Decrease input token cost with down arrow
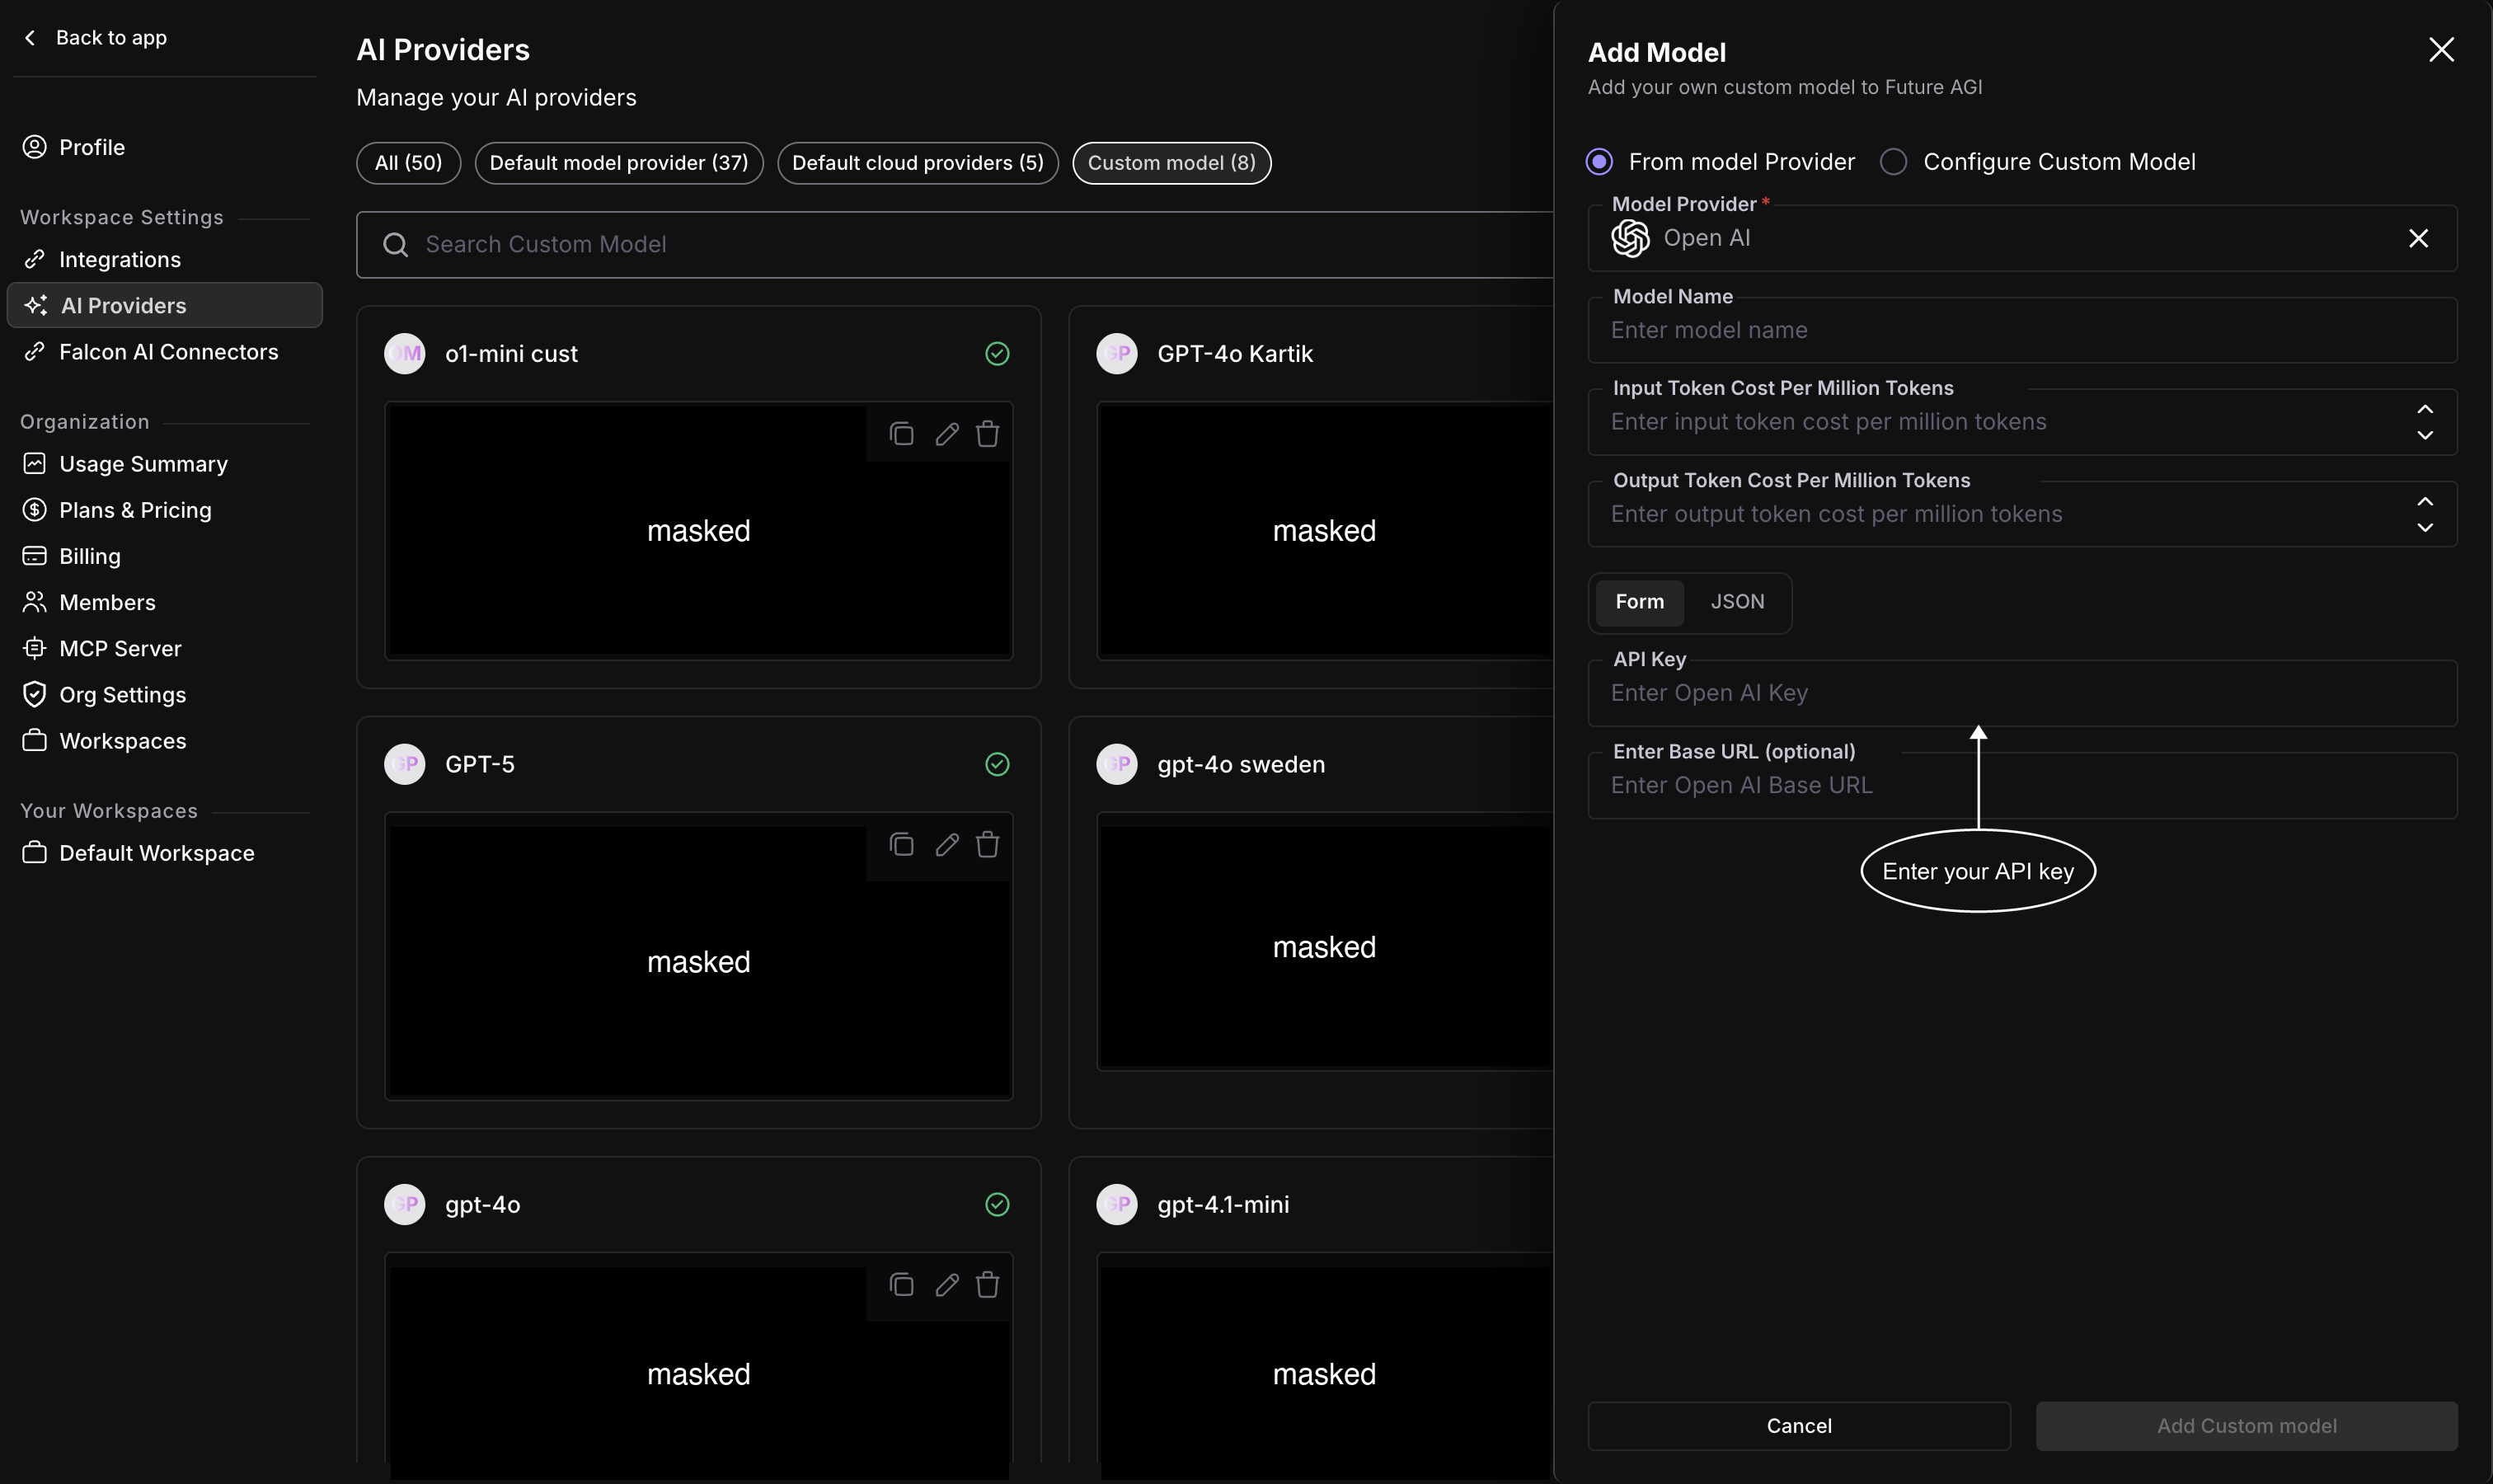 coord(2425,435)
